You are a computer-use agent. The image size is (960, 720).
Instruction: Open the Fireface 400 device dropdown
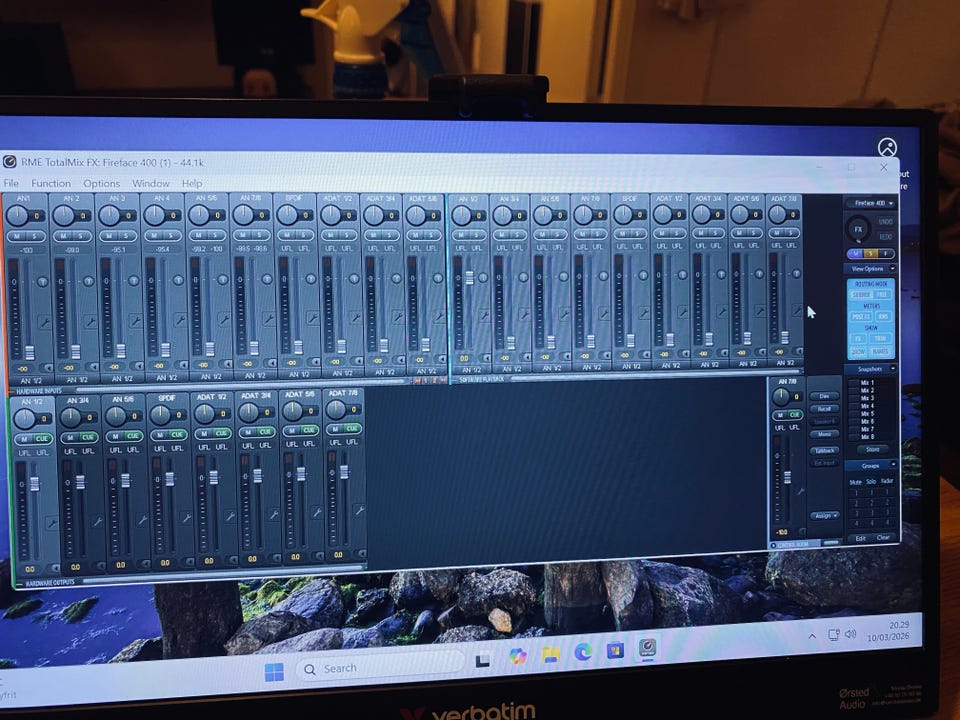(872, 203)
